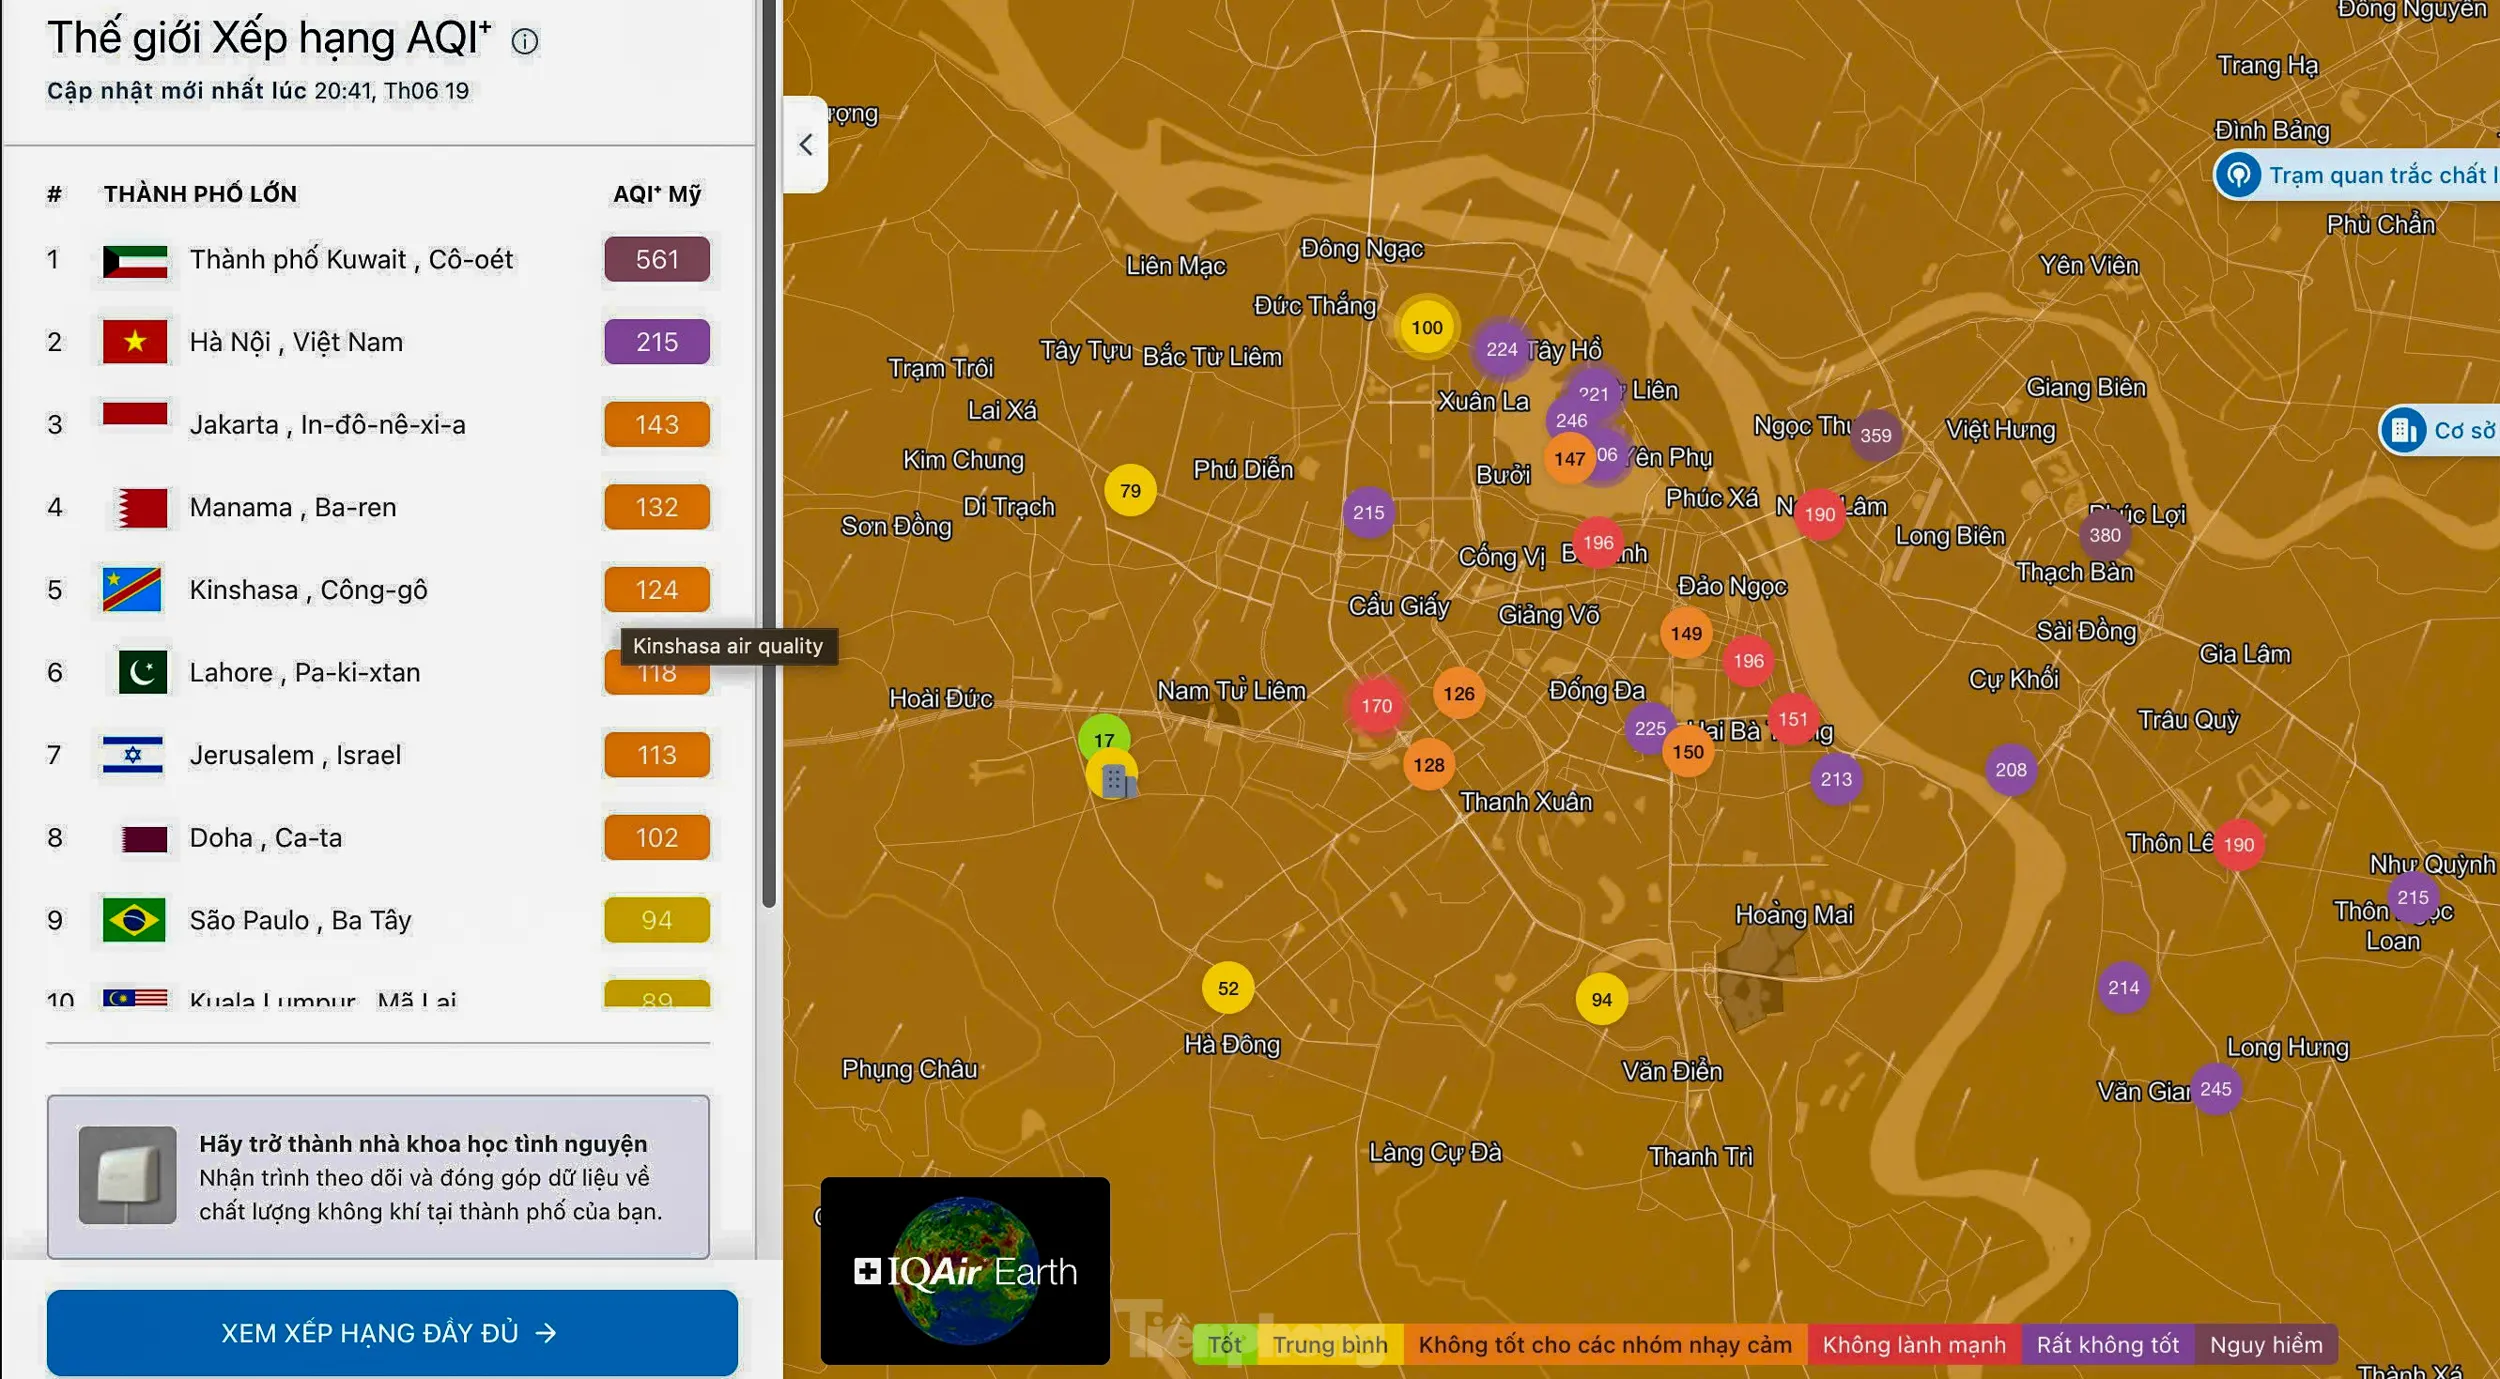This screenshot has height=1379, width=2500.
Task: Select the purple 224 marker at Tây Hồ
Action: point(1501,349)
